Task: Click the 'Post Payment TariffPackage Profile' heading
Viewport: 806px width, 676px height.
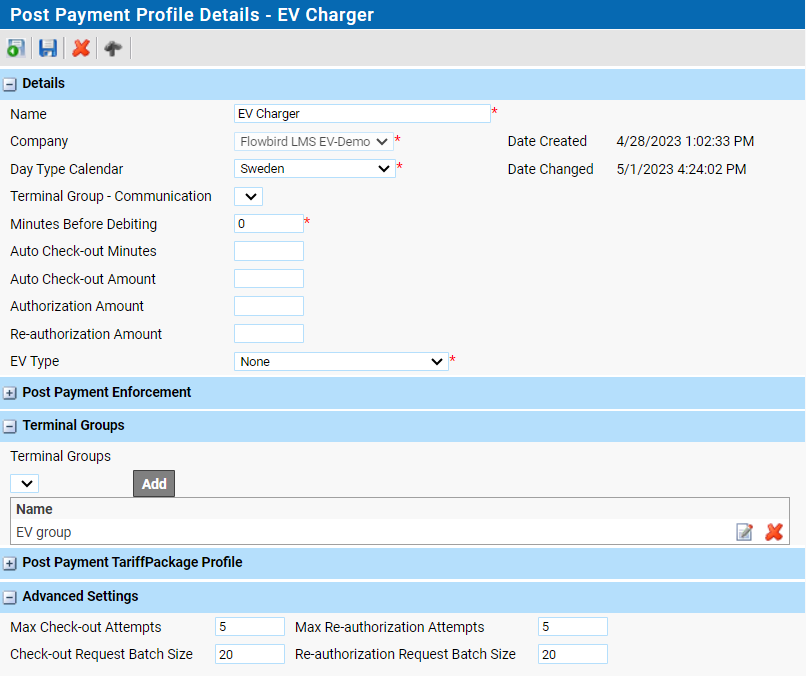Action: pyautogui.click(x=132, y=562)
